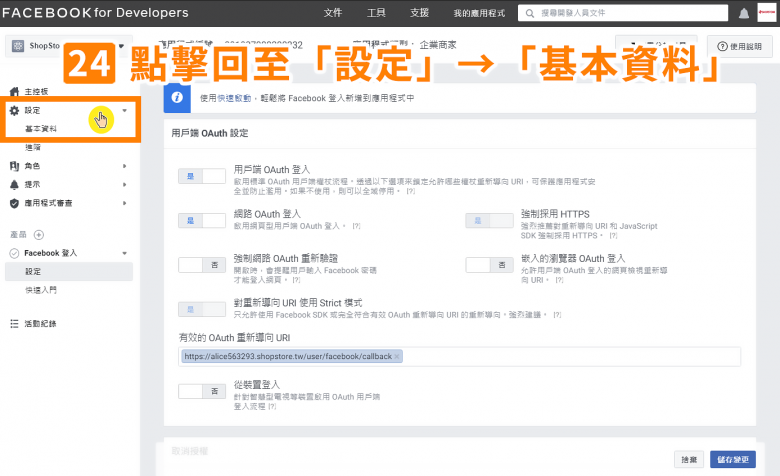Open the profile avatar at top right
The image size is (780, 476).
767,12
